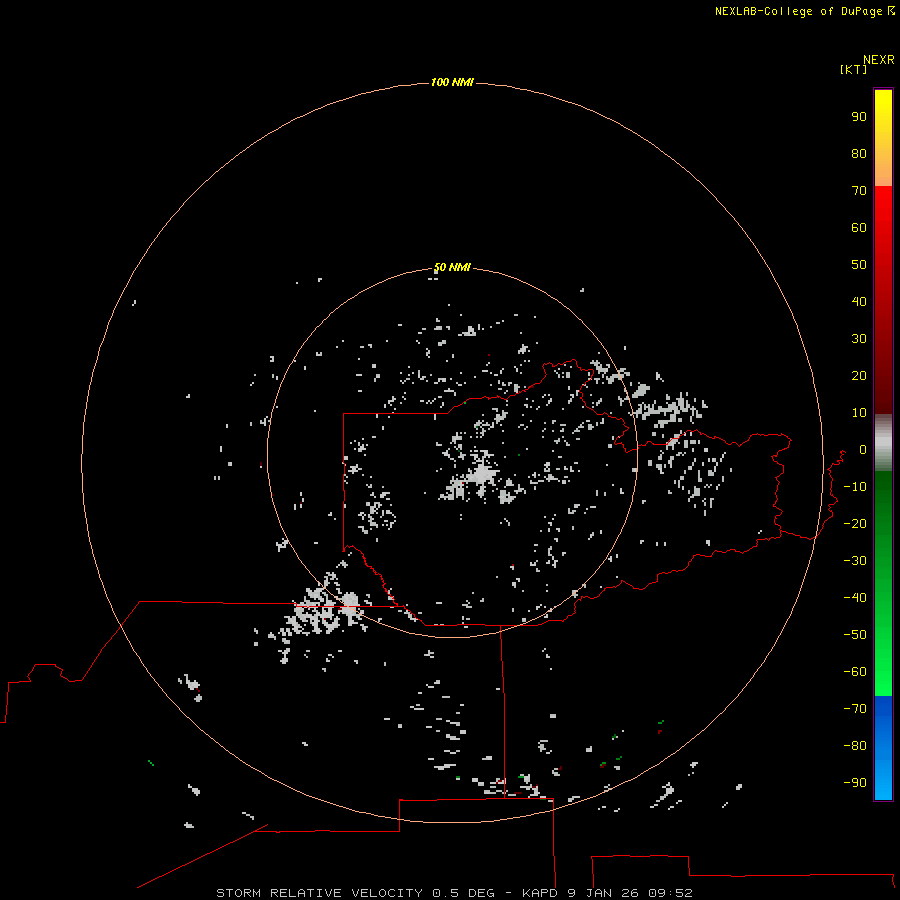Click the 100 NMI range ring label
Image resolution: width=900 pixels, height=900 pixels.
tap(452, 82)
